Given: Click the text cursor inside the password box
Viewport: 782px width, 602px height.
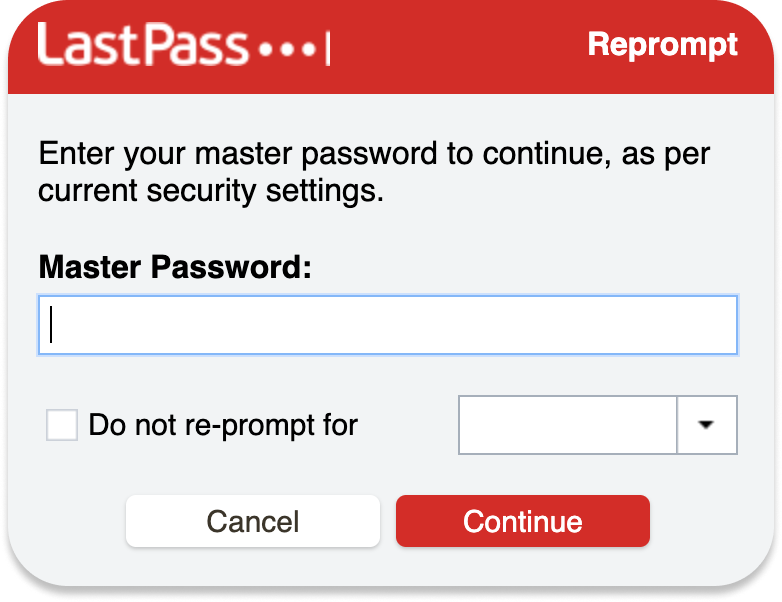Looking at the screenshot, I should [x=51, y=325].
